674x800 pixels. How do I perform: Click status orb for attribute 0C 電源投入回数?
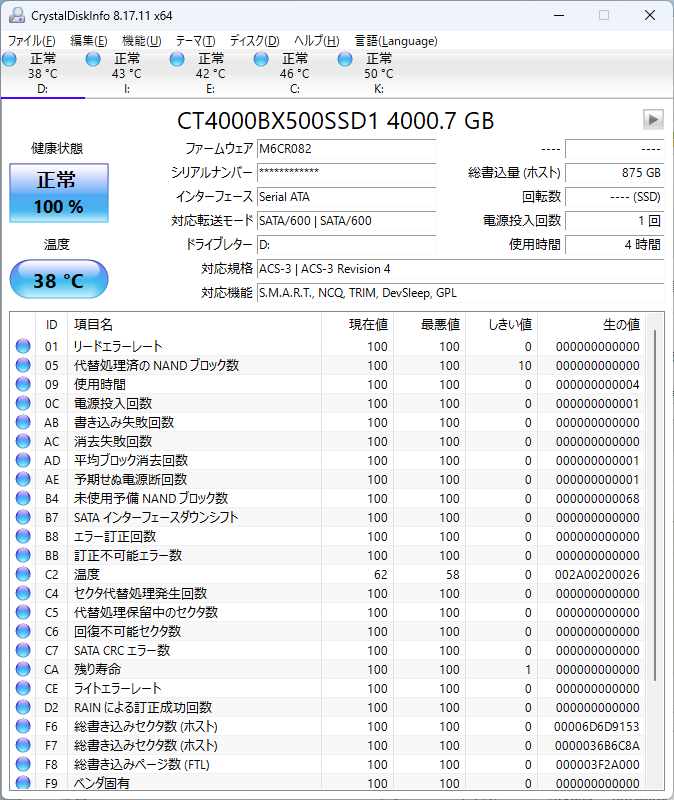coord(23,403)
